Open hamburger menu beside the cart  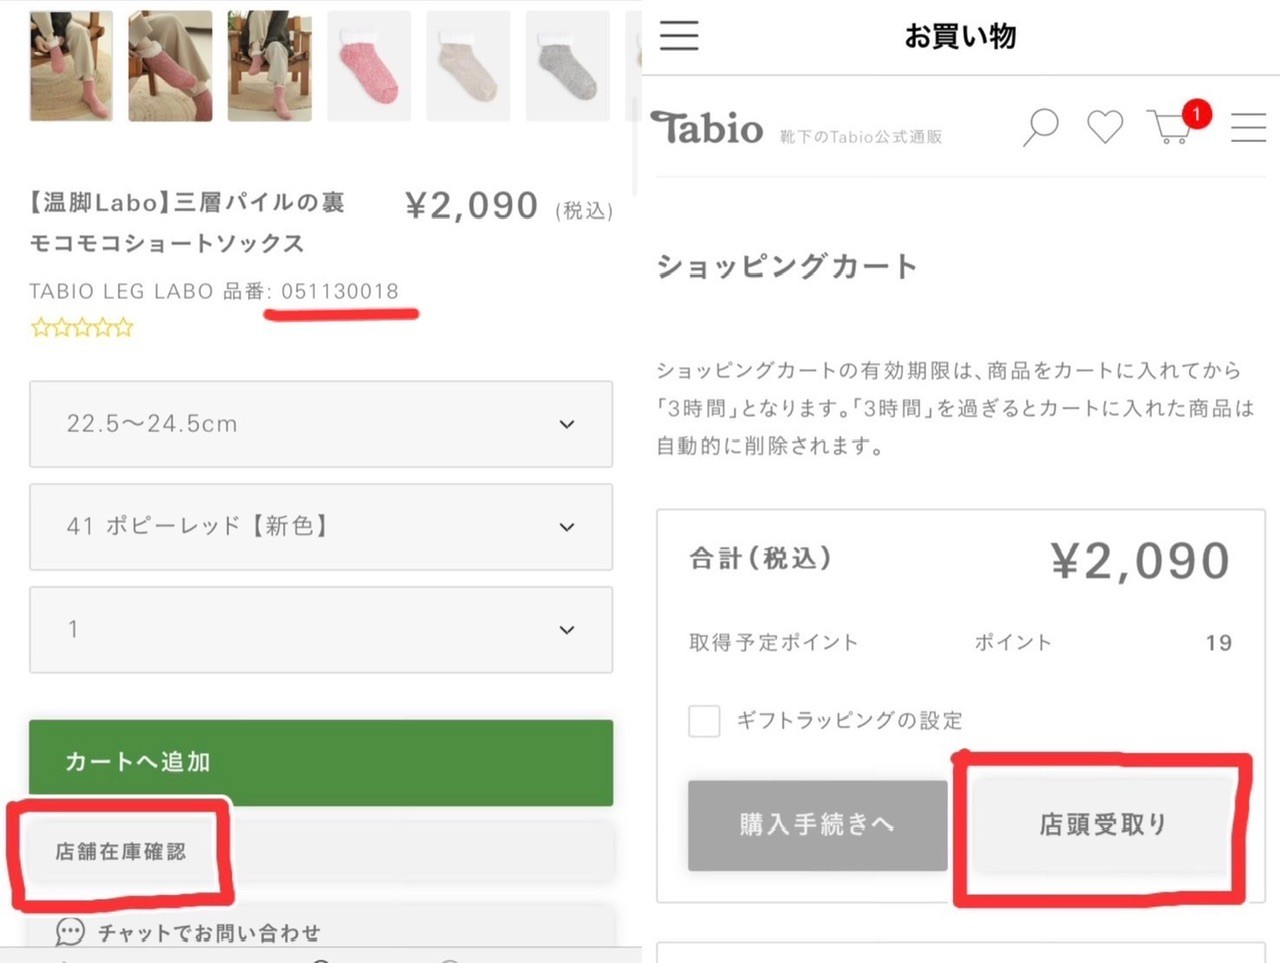[1248, 127]
